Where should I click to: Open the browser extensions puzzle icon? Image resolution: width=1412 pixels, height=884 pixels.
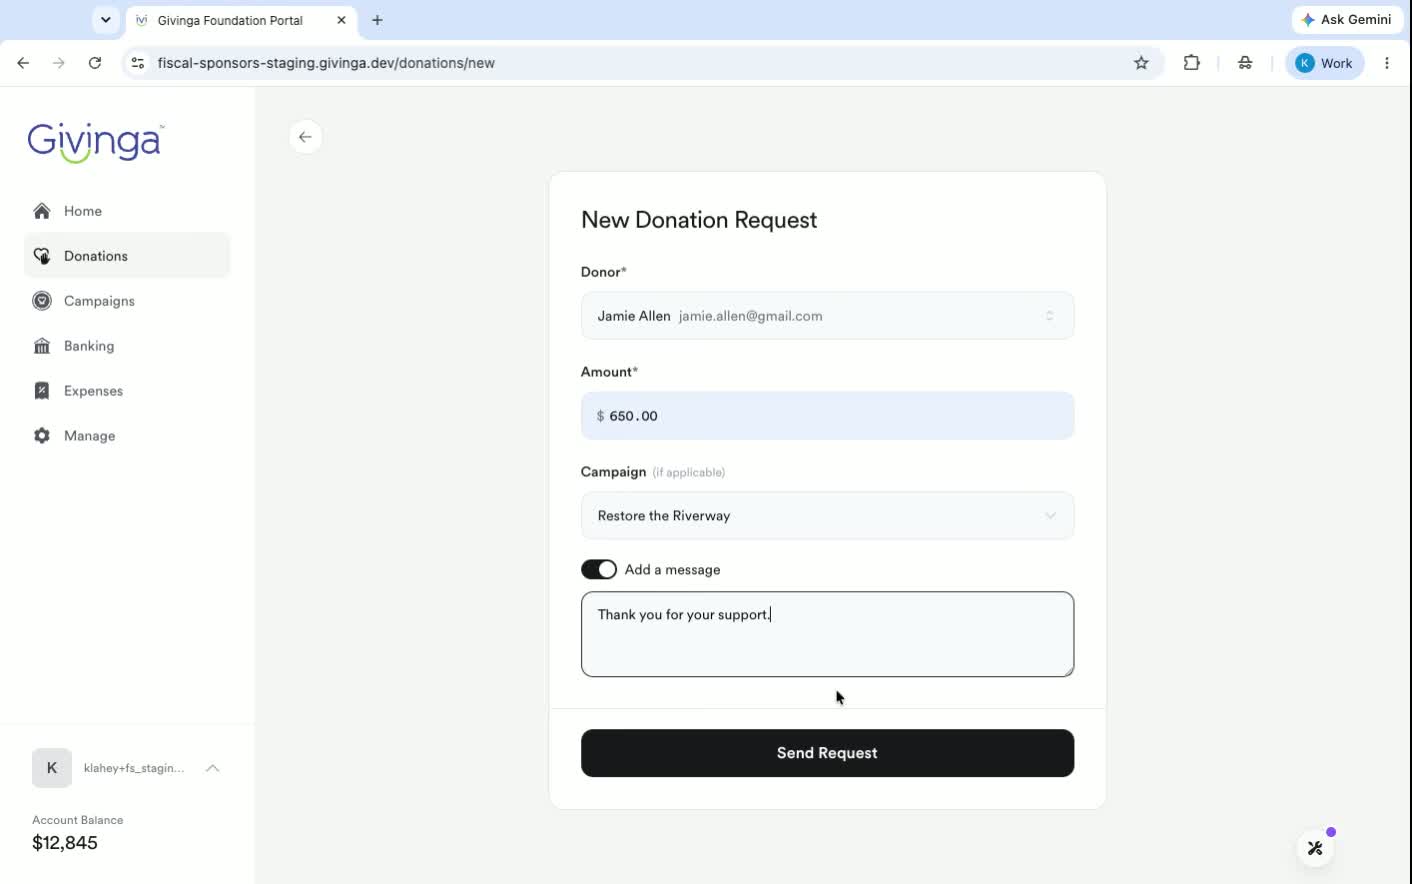pyautogui.click(x=1191, y=63)
